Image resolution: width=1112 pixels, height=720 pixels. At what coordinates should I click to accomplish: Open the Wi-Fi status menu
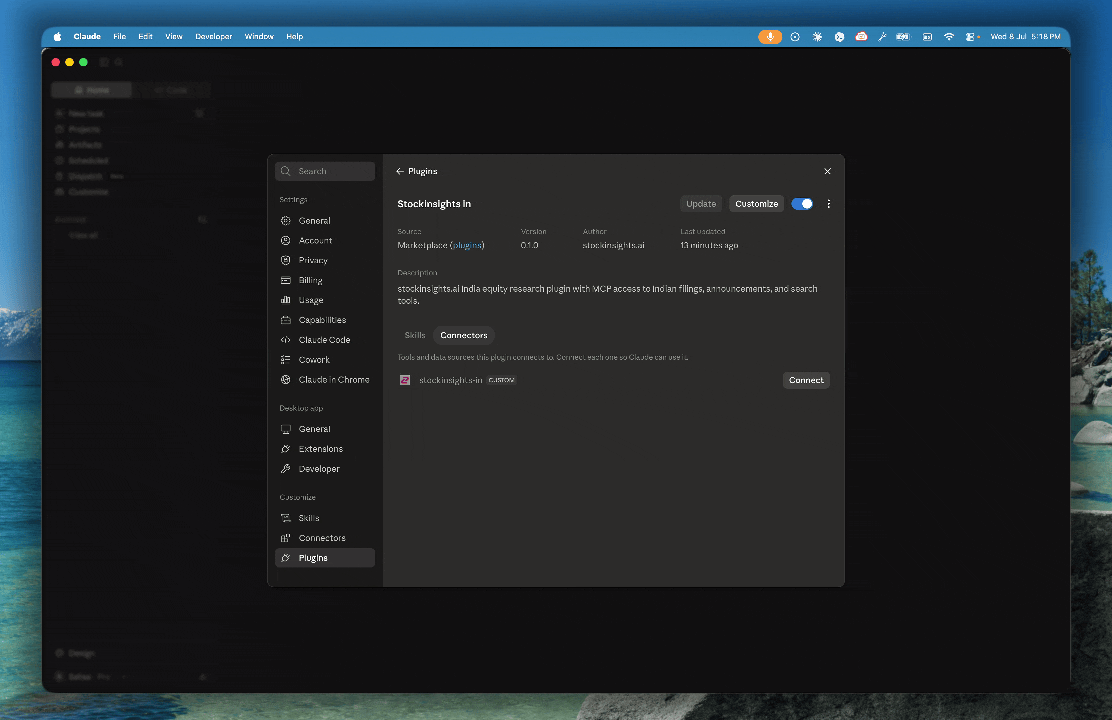948,37
